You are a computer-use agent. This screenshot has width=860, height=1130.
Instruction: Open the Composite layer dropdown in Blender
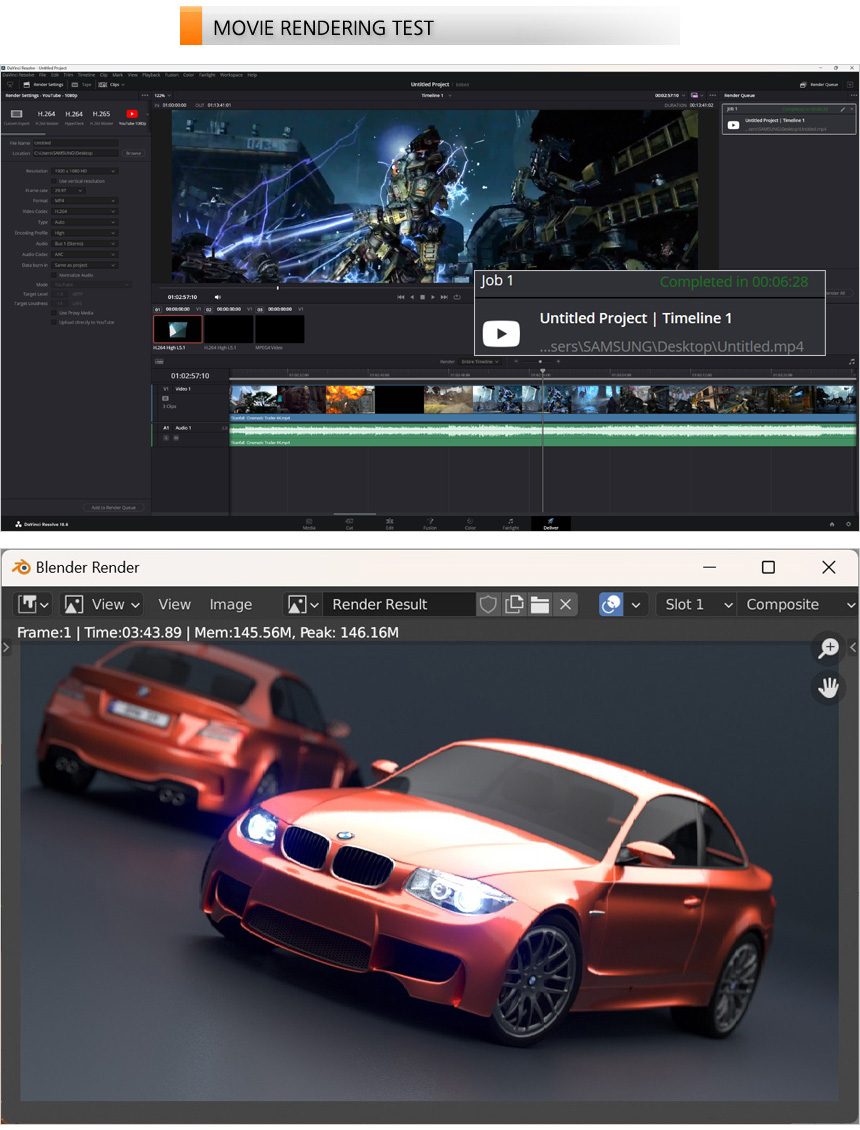(799, 605)
